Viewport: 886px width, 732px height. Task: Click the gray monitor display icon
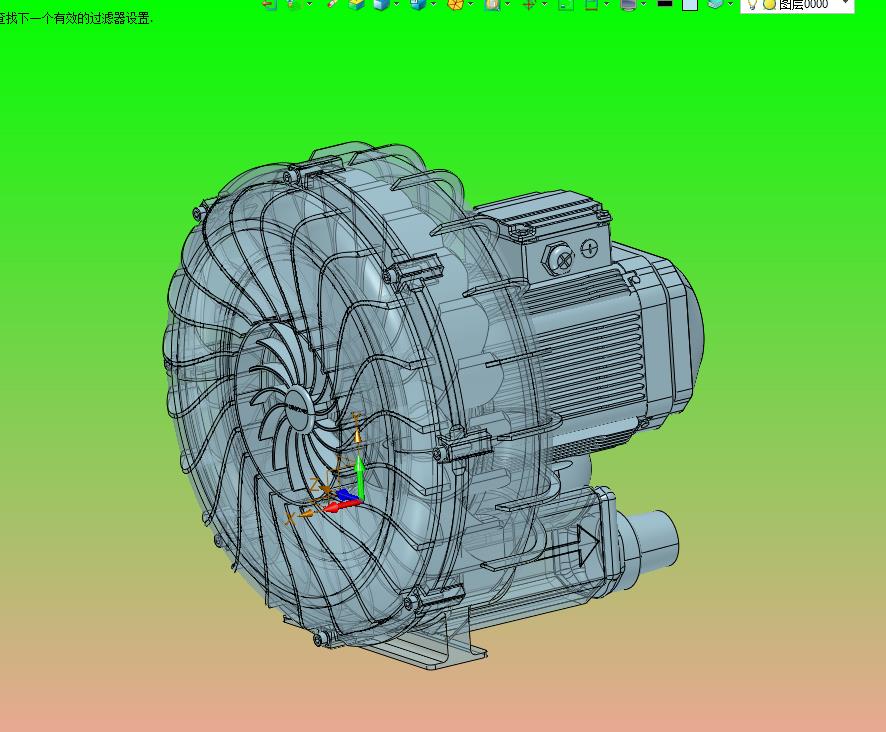[x=628, y=4]
